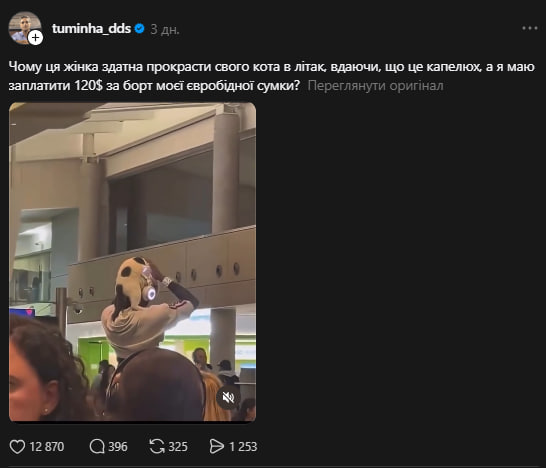Unmute the video with the speaker icon
Image resolution: width=546 pixels, height=468 pixels.
tap(228, 397)
